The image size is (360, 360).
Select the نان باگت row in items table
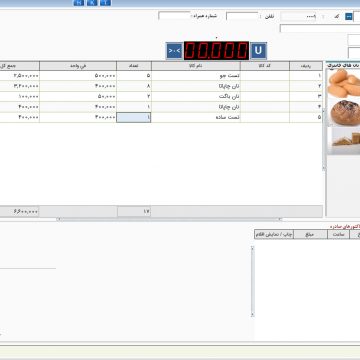pyautogui.click(x=161, y=97)
